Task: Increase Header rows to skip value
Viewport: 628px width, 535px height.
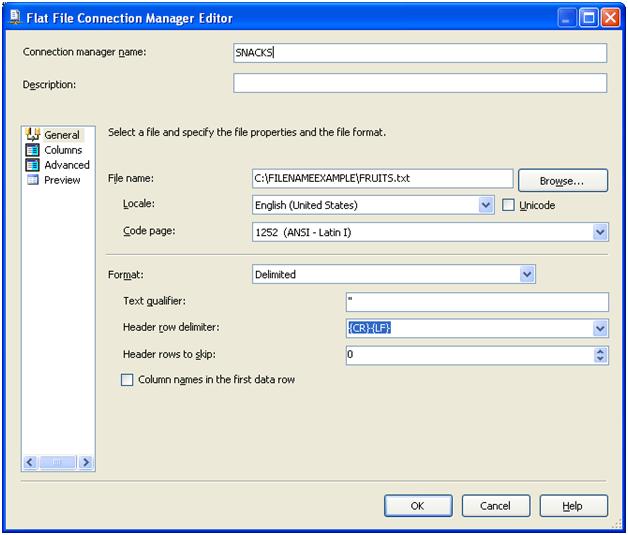Action: [x=600, y=350]
